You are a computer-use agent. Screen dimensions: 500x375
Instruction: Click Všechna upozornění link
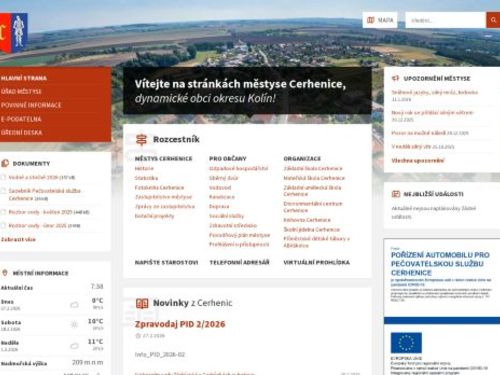(x=418, y=161)
